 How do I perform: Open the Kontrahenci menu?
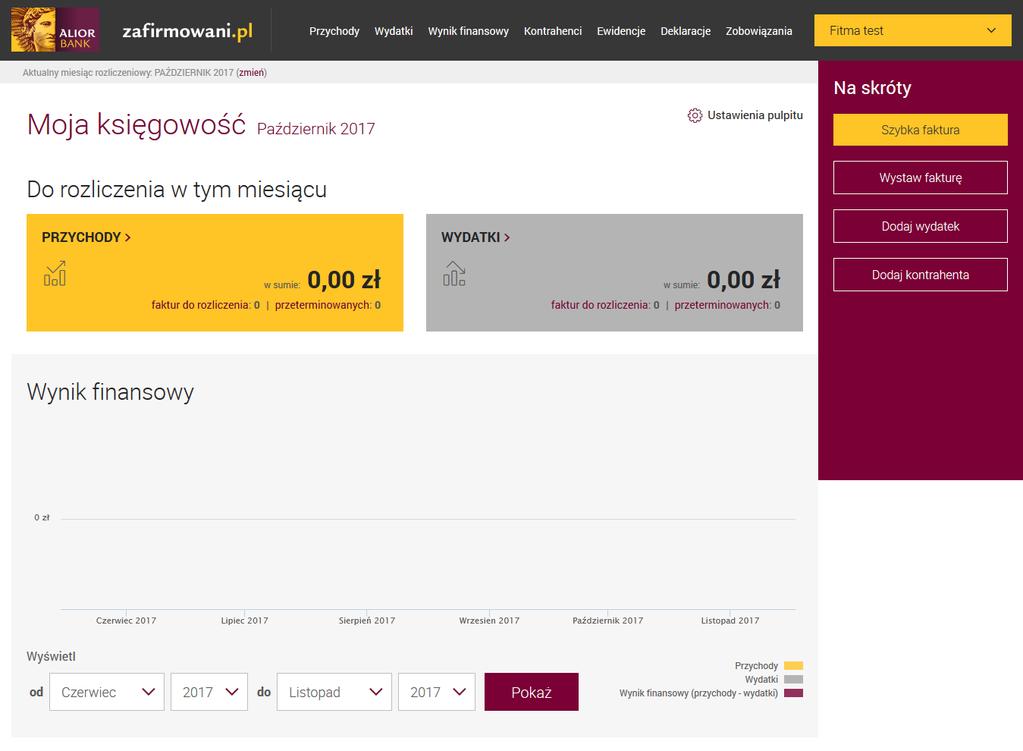click(x=553, y=31)
